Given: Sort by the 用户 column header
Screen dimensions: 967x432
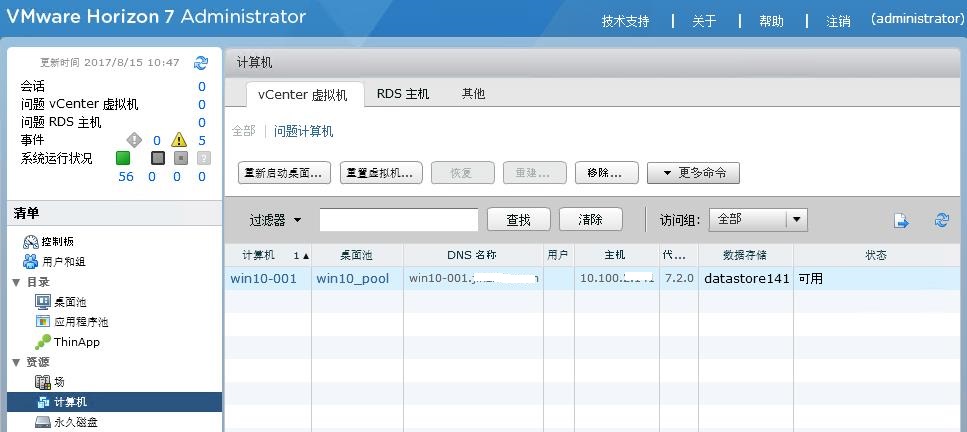Looking at the screenshot, I should pos(558,255).
